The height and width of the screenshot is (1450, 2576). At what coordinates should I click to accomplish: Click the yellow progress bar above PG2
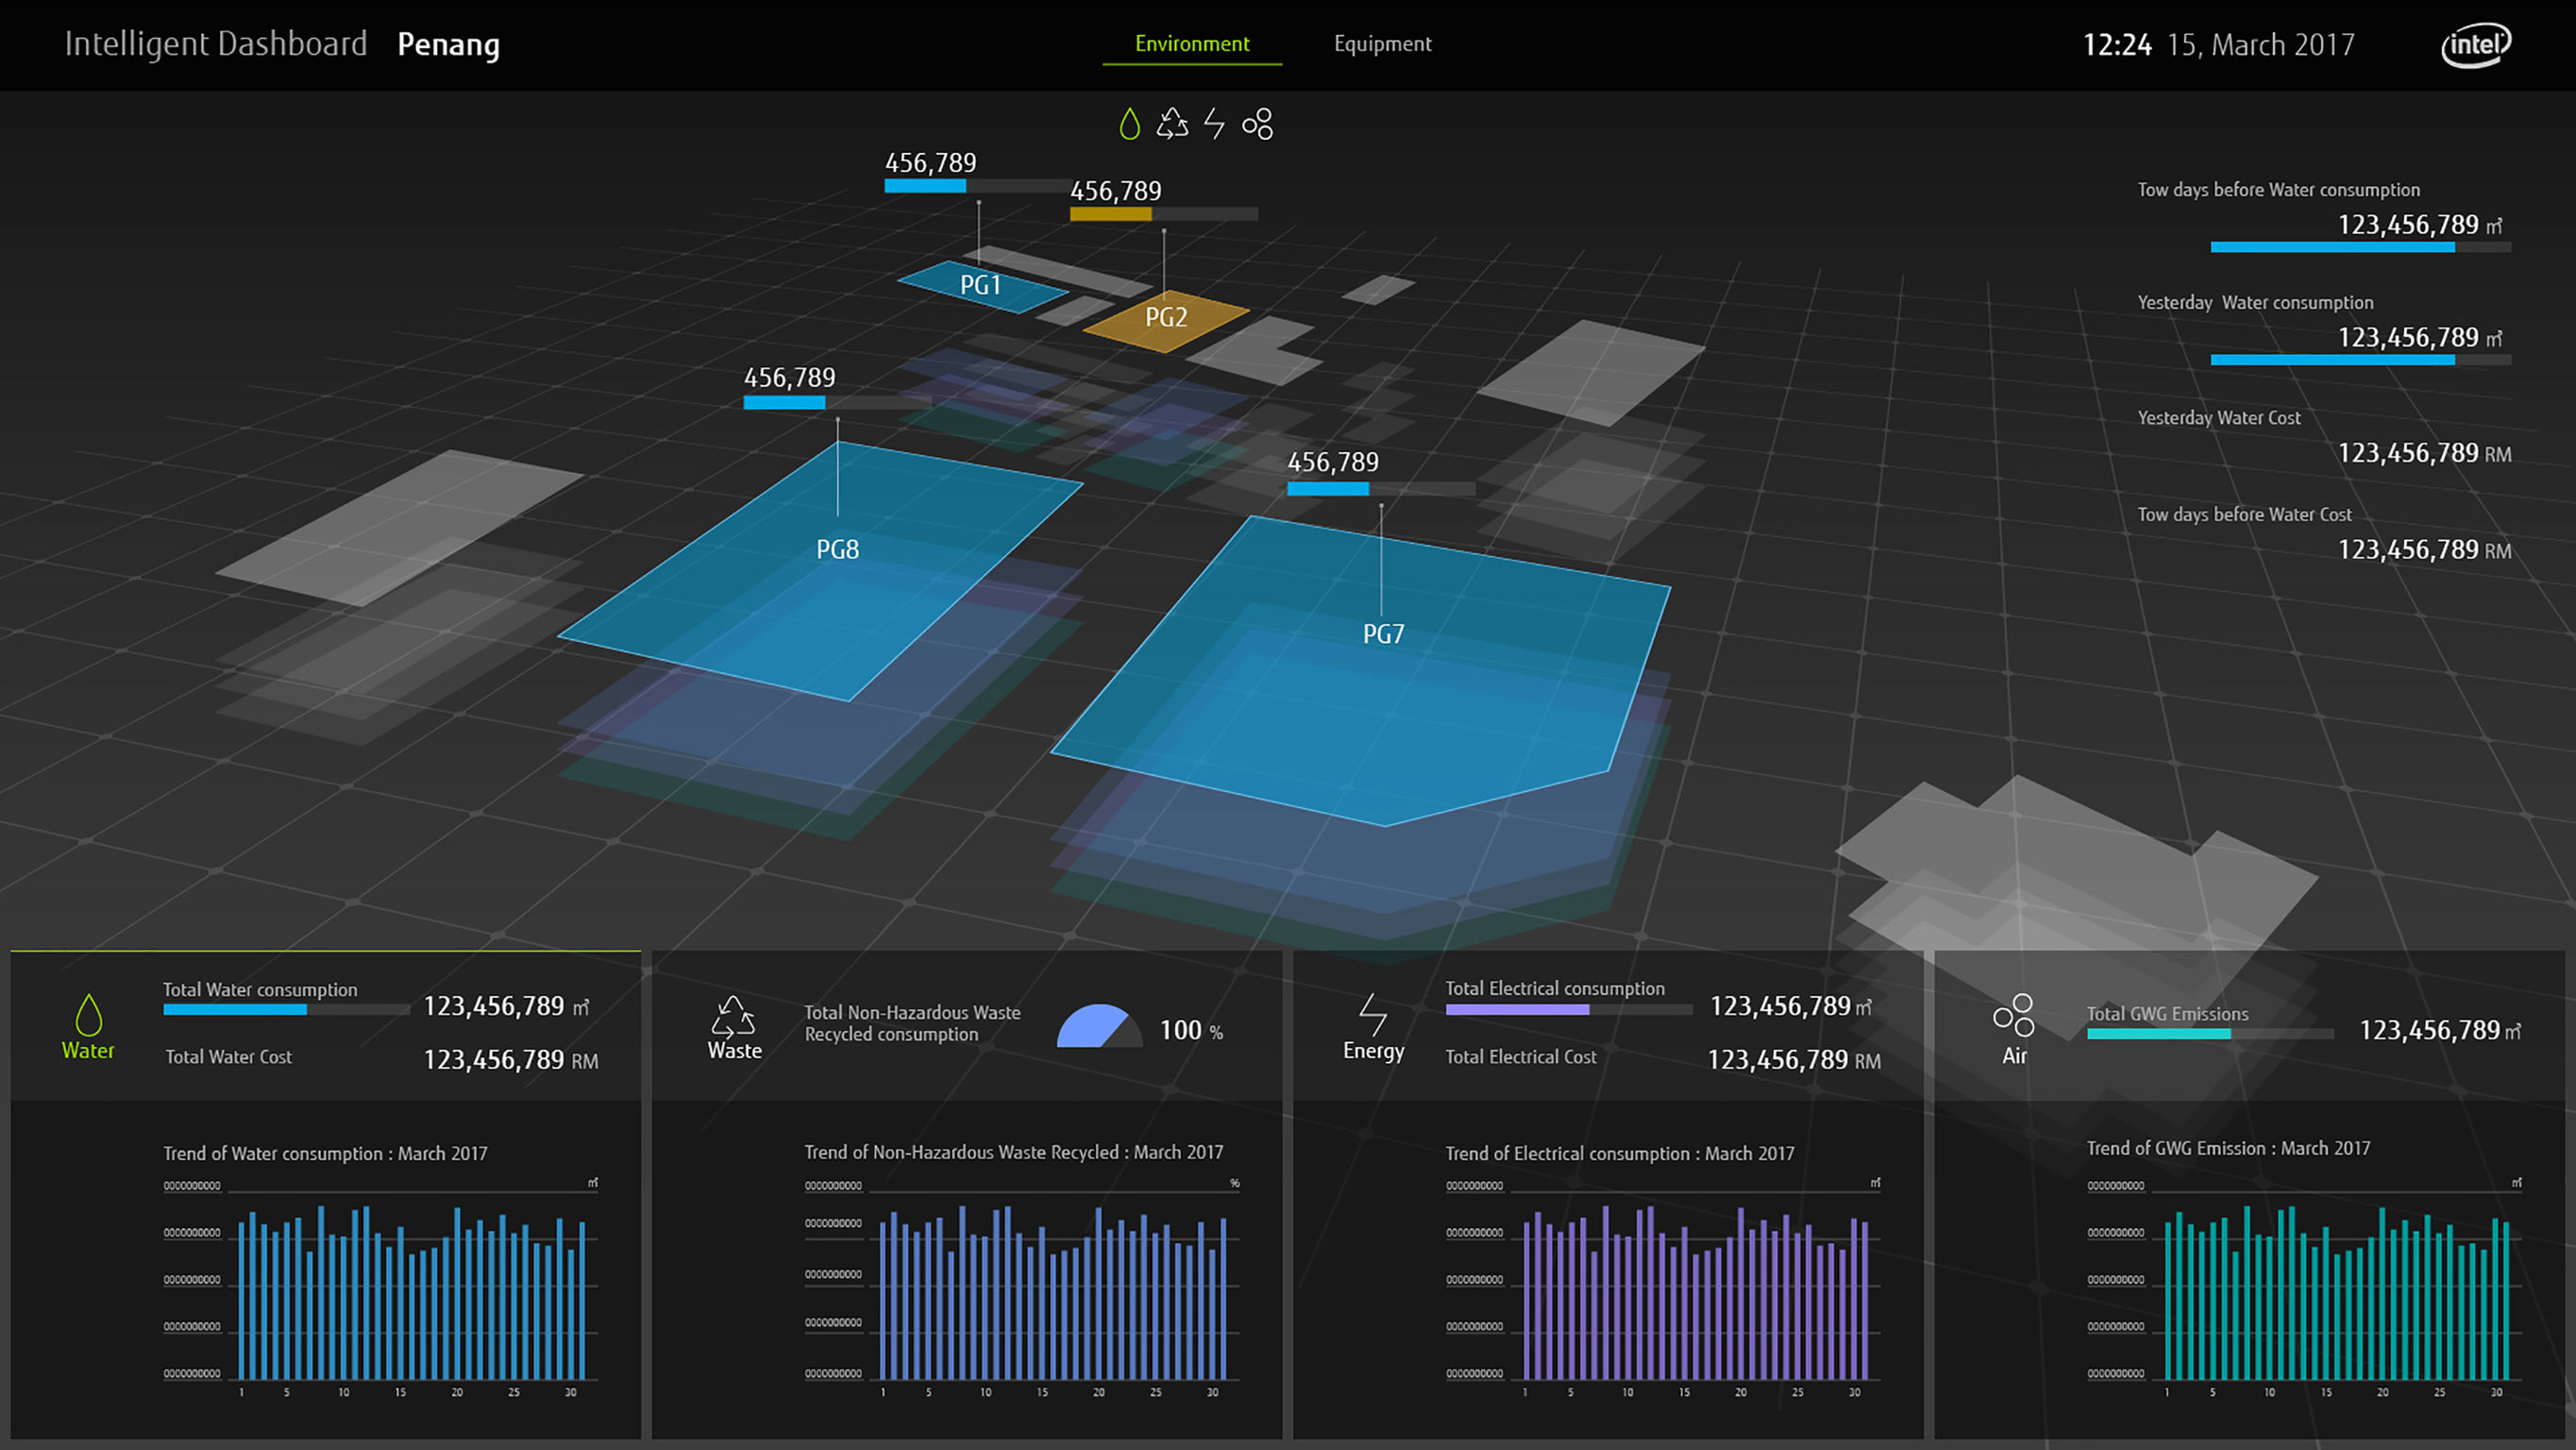[x=1164, y=214]
